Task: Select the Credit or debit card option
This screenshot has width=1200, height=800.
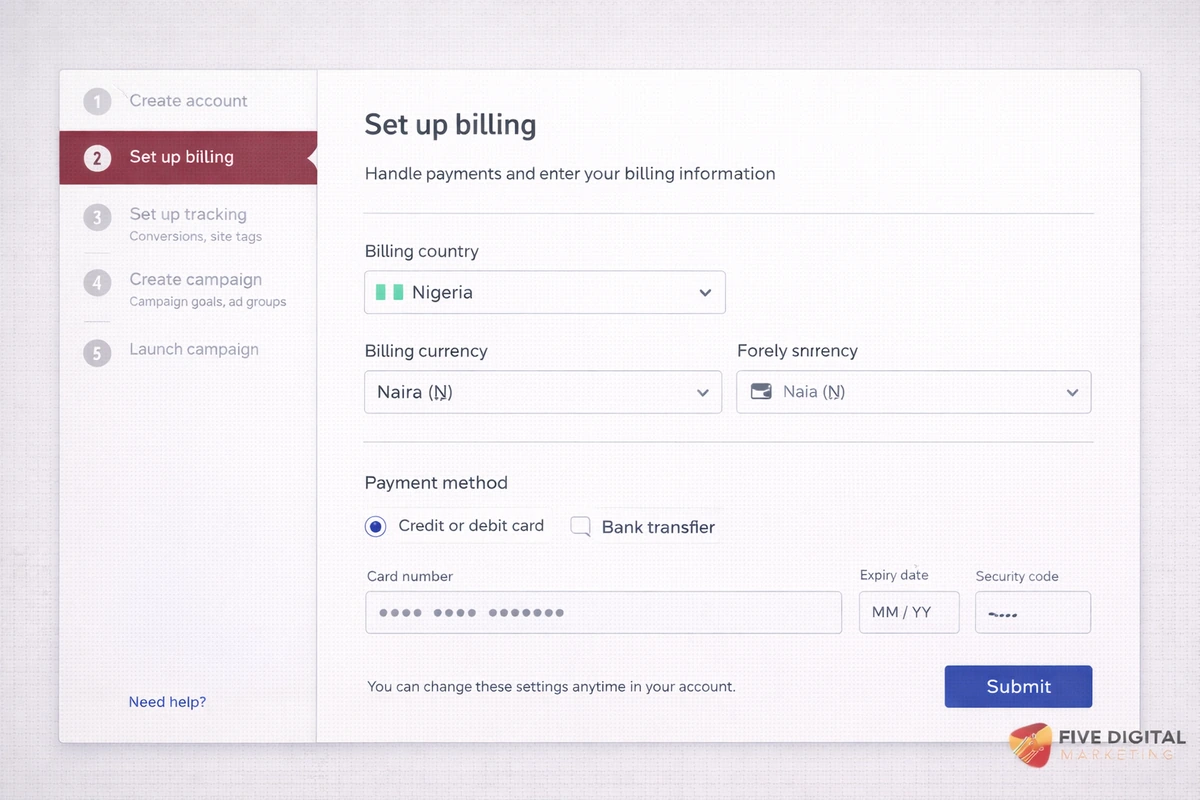Action: click(x=375, y=525)
